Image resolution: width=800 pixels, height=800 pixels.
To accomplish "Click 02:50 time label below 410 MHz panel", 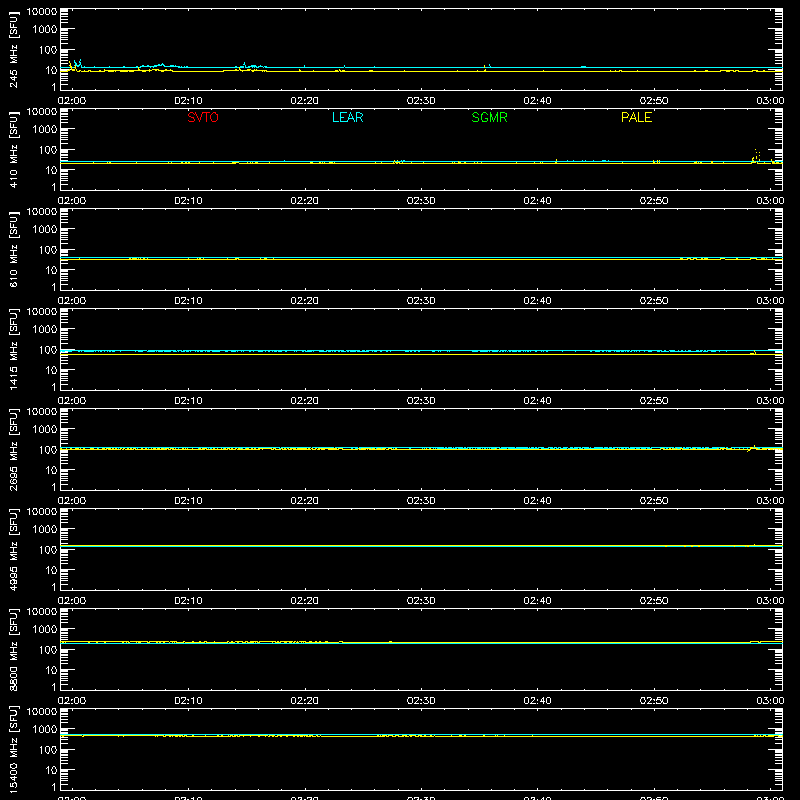I will [x=654, y=201].
